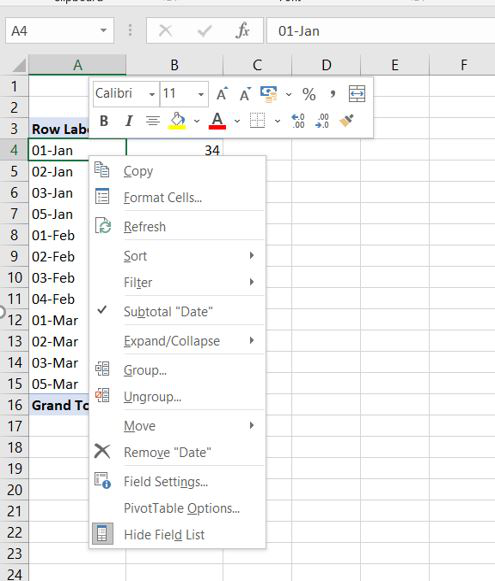
Task: Click the Group icon
Action: pyautogui.click(x=102, y=369)
